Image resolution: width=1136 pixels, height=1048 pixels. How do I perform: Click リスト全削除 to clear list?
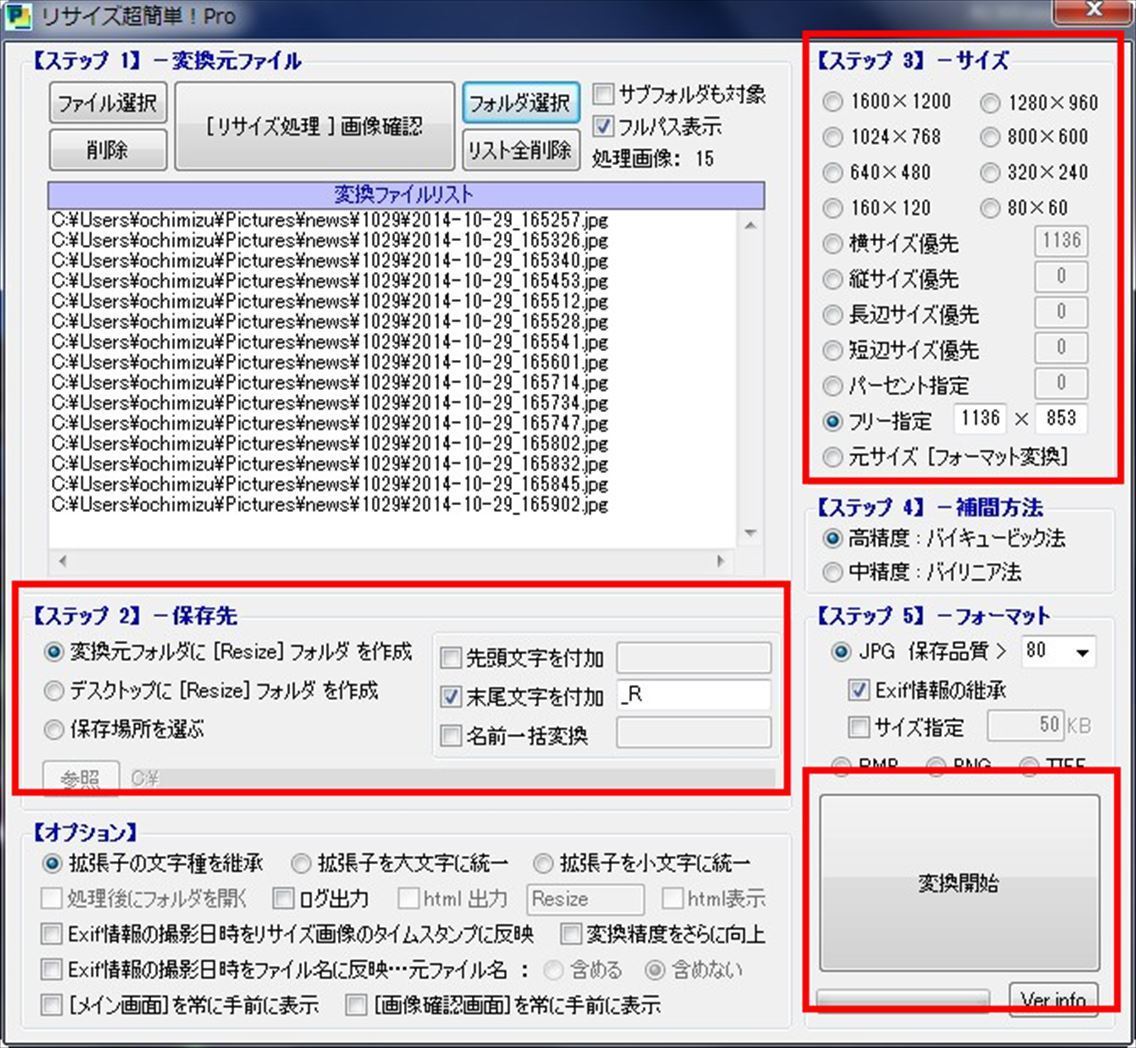click(x=520, y=150)
